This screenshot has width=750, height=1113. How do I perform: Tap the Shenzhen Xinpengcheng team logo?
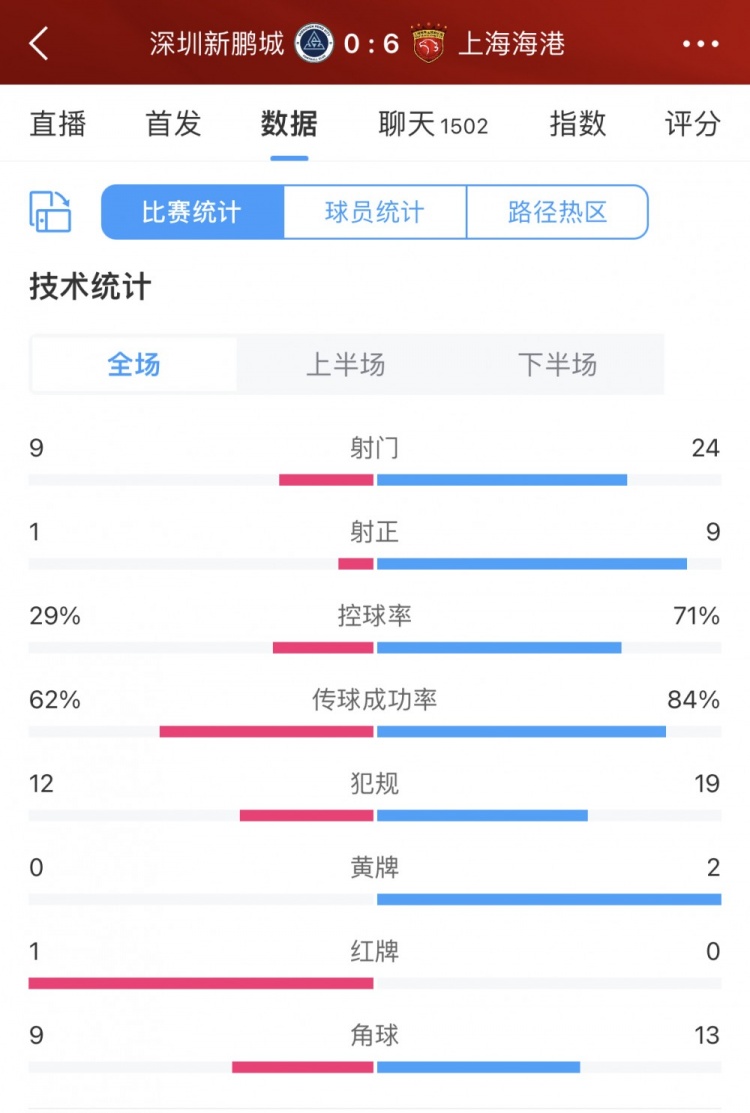[314, 44]
